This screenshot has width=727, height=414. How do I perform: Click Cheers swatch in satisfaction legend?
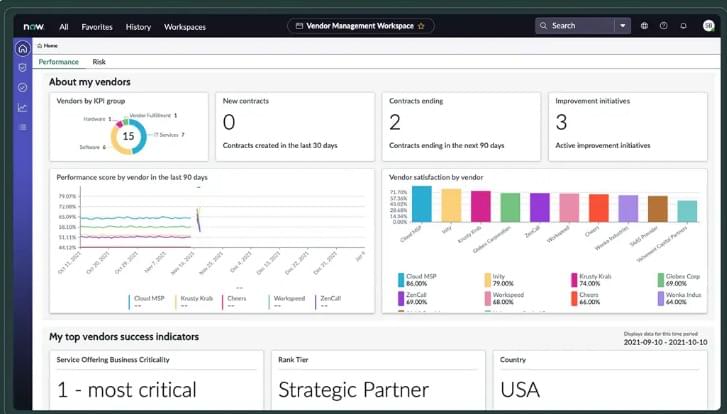coord(574,298)
